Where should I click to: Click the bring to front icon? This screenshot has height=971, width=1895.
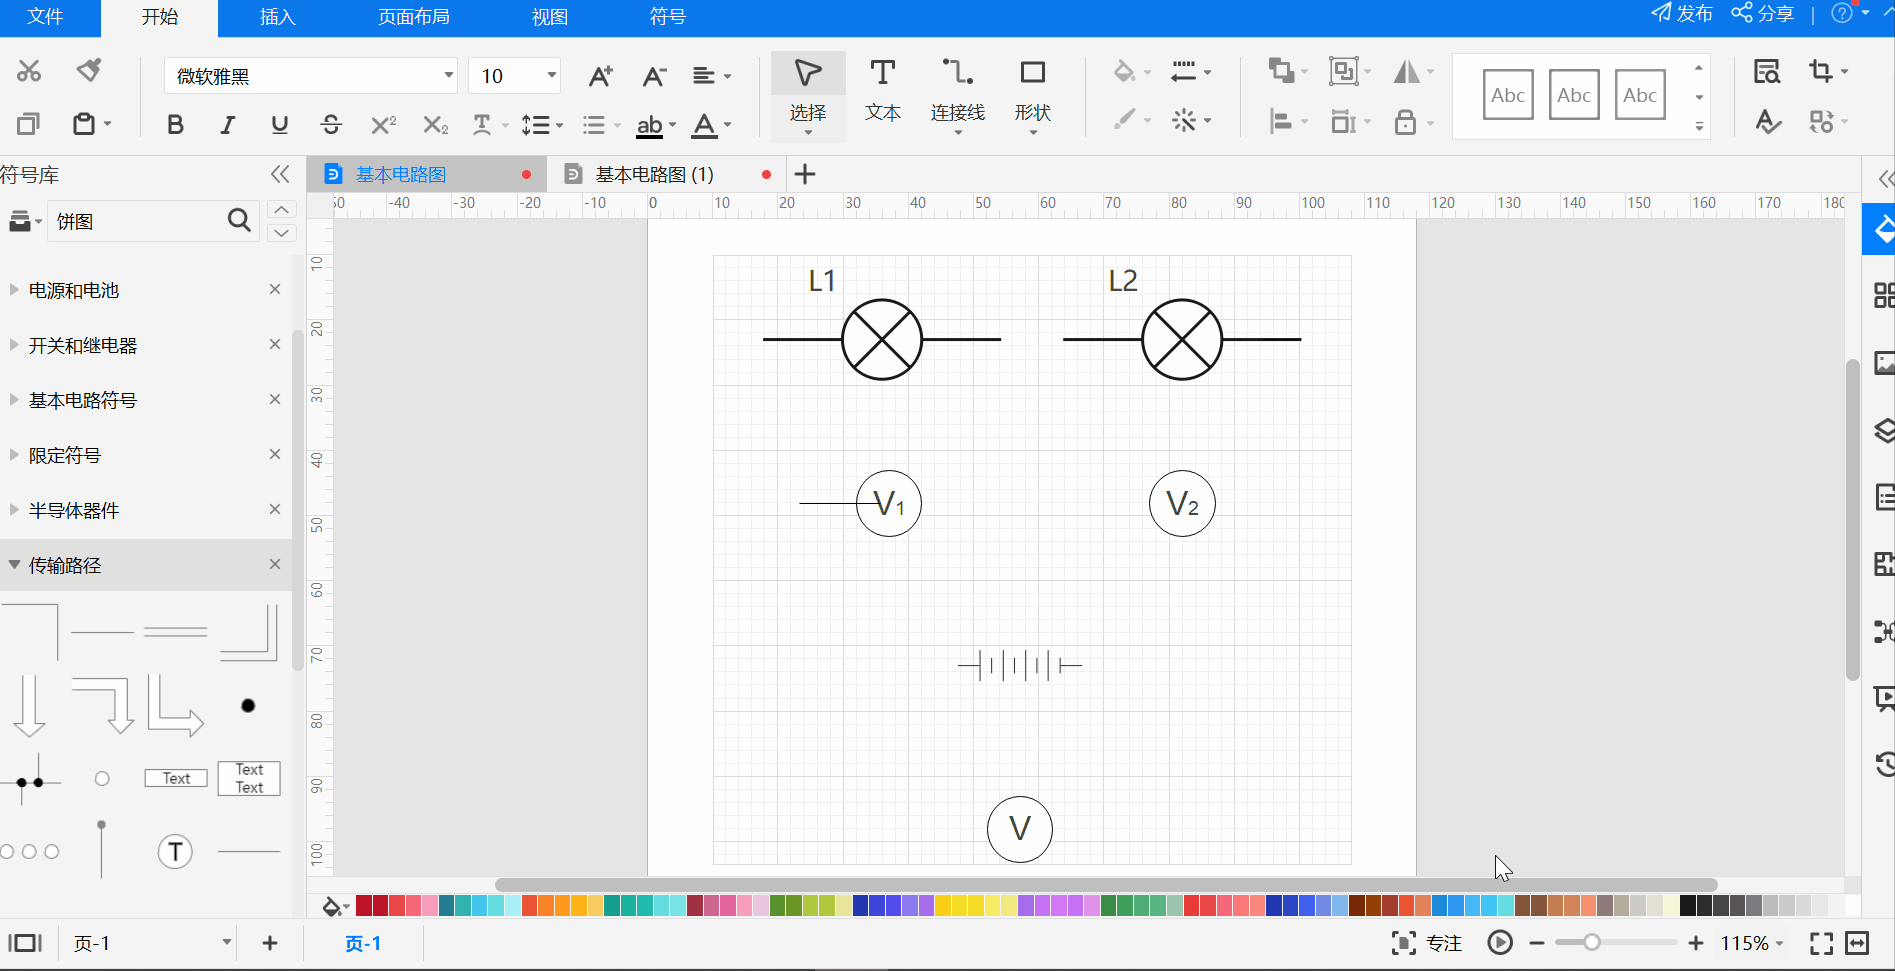click(1281, 70)
